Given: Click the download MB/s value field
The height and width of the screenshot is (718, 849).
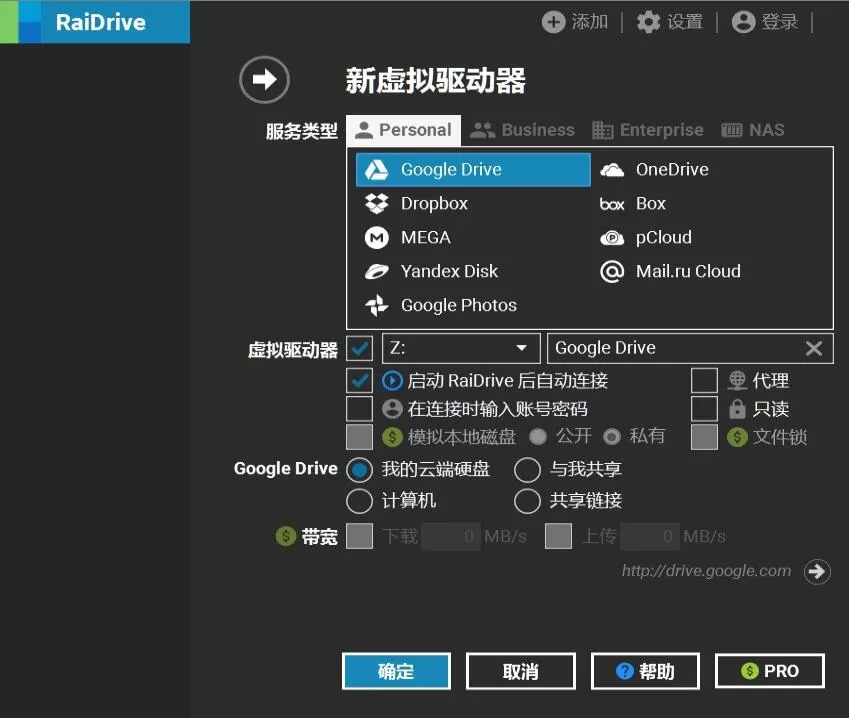Looking at the screenshot, I should [x=450, y=536].
